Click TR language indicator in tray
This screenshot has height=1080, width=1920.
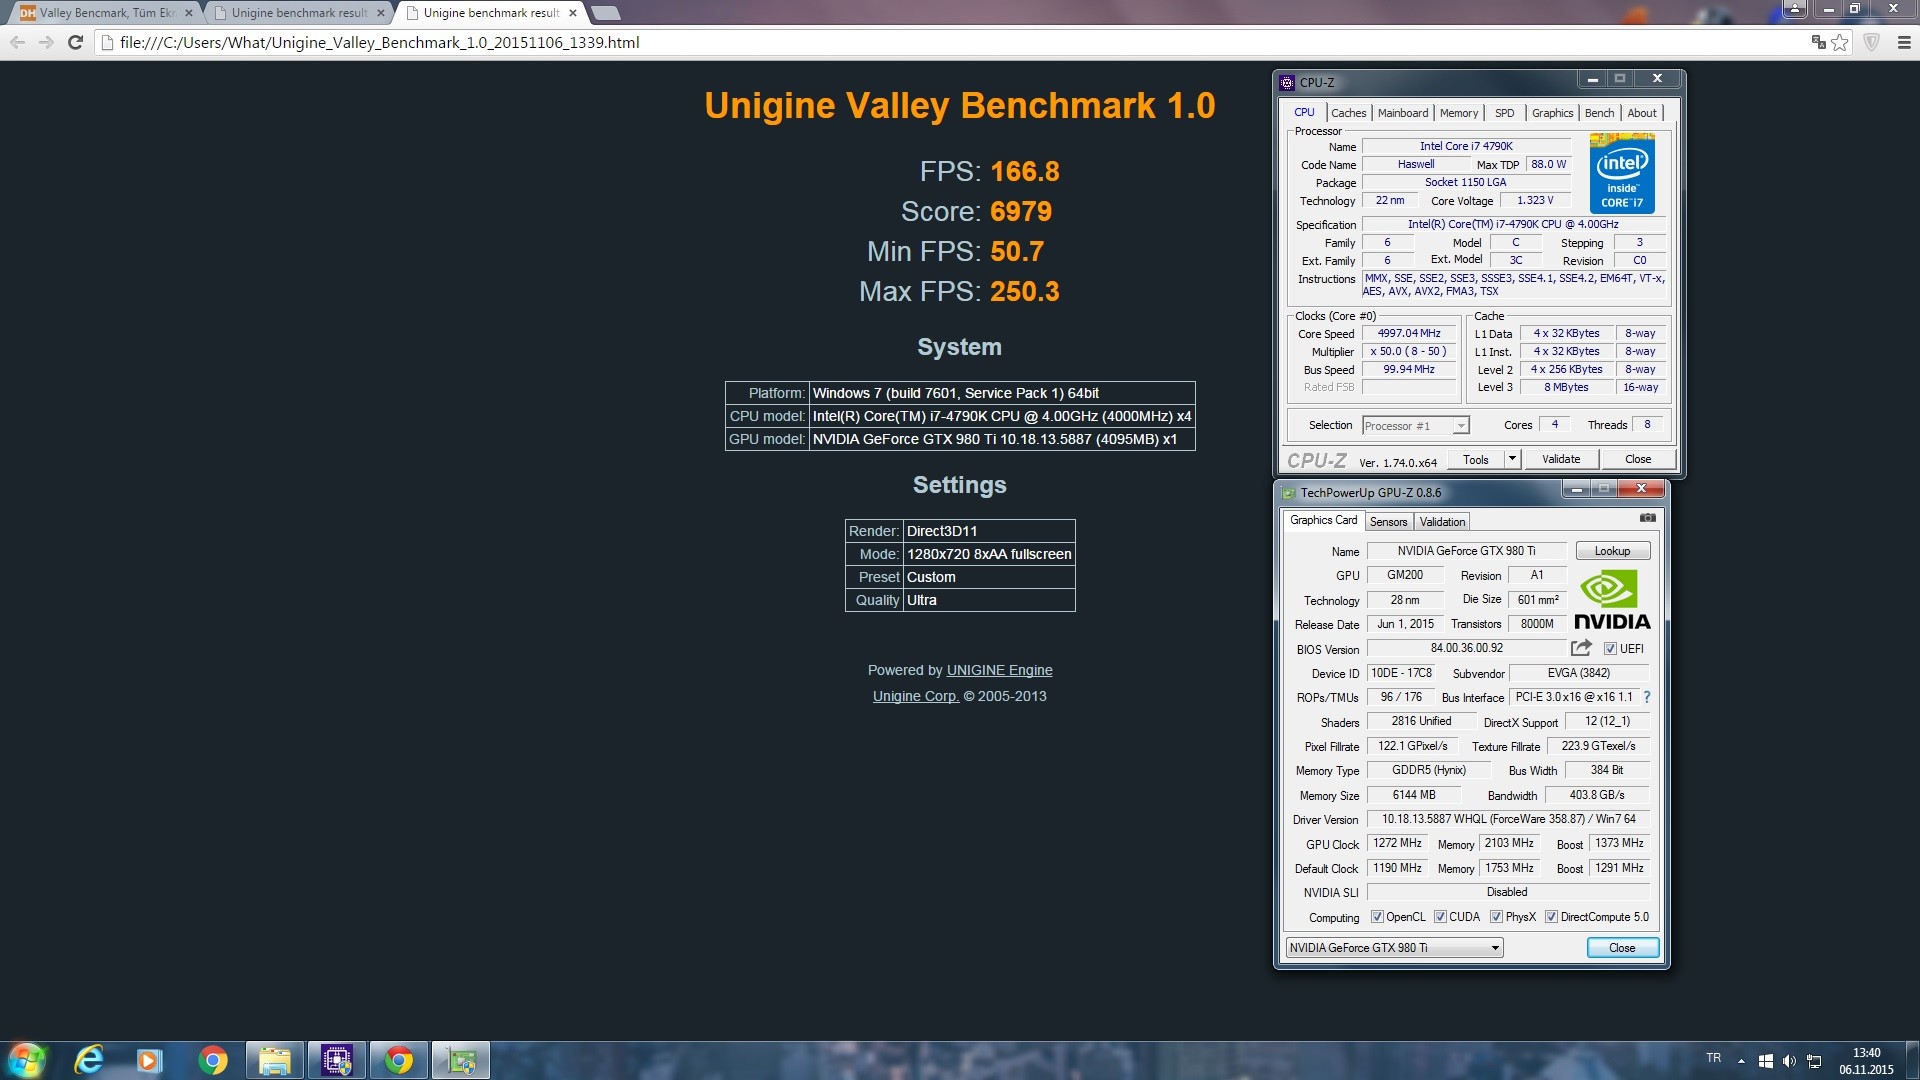[1713, 1058]
